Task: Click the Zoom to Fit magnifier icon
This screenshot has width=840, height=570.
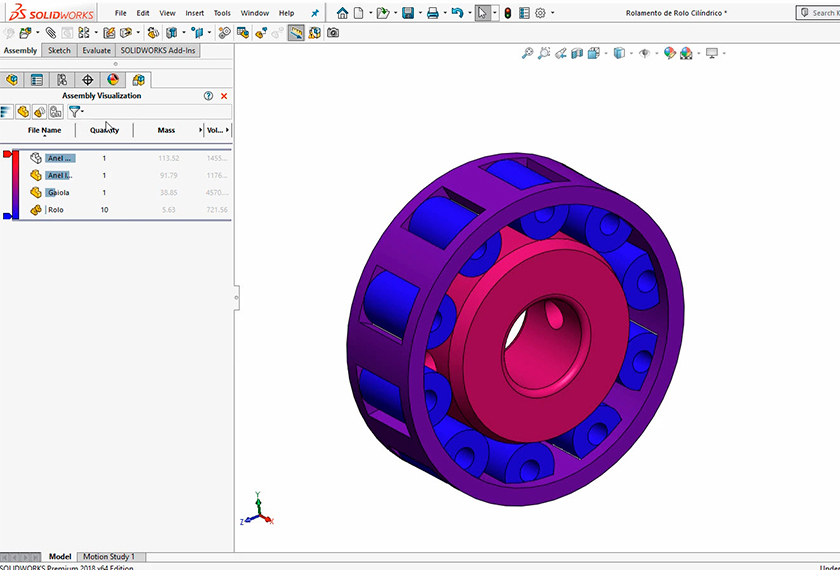Action: [527, 54]
